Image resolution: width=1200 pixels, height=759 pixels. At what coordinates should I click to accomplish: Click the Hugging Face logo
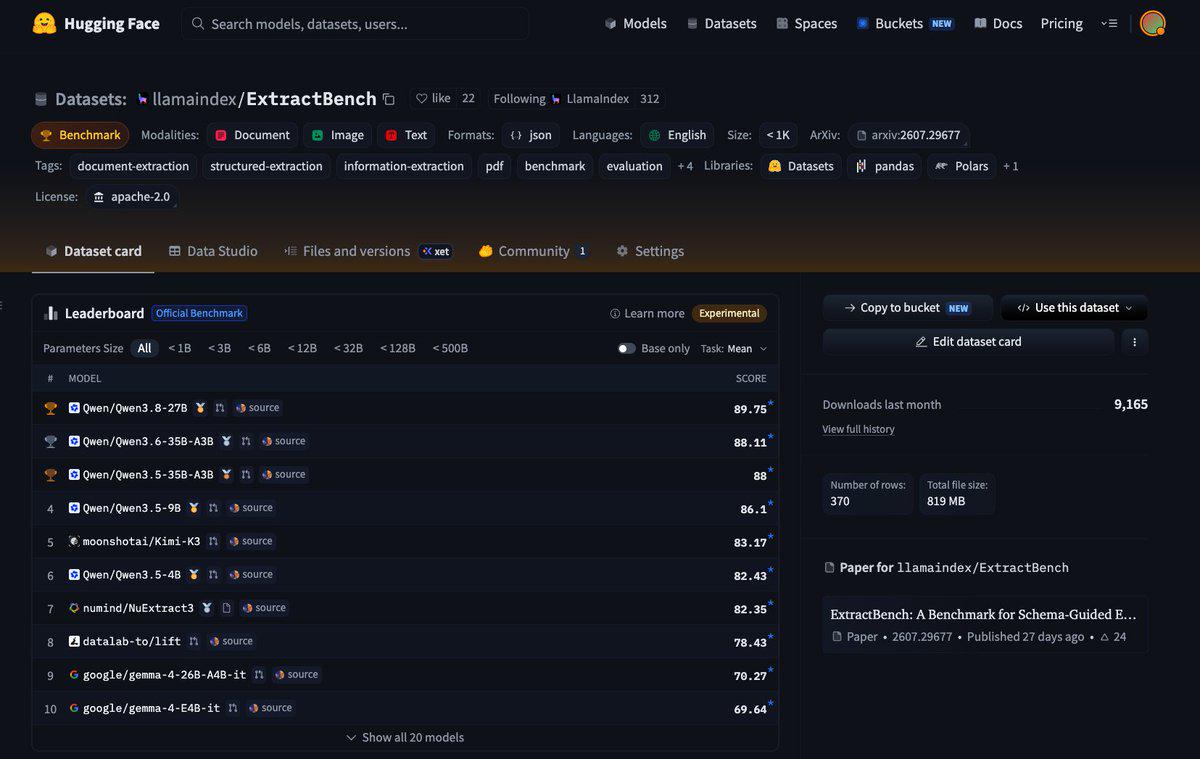tap(95, 23)
